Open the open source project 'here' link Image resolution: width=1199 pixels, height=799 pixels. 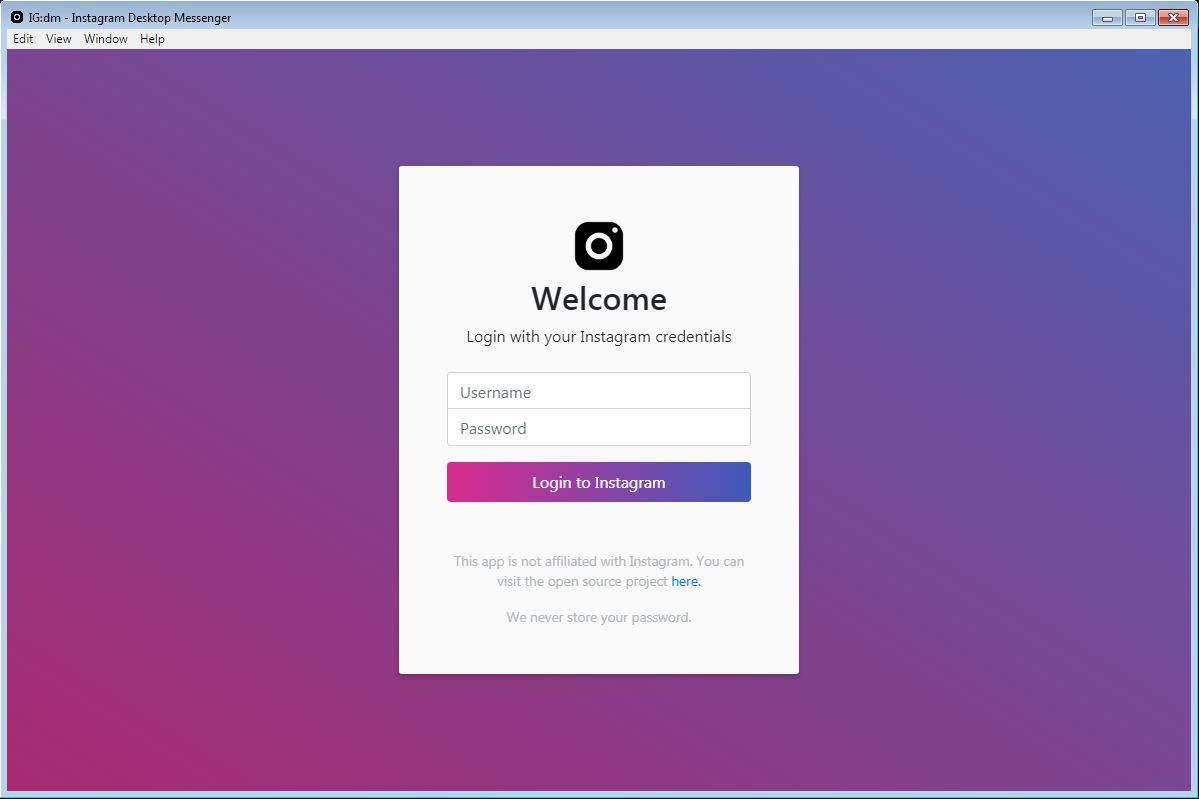click(x=685, y=581)
